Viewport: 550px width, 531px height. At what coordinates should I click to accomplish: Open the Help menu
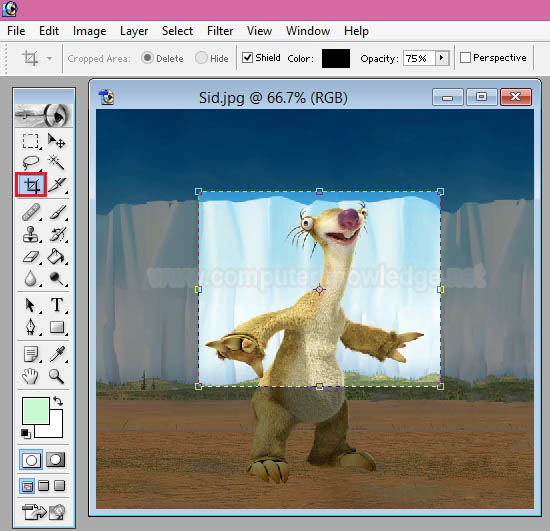tap(356, 31)
